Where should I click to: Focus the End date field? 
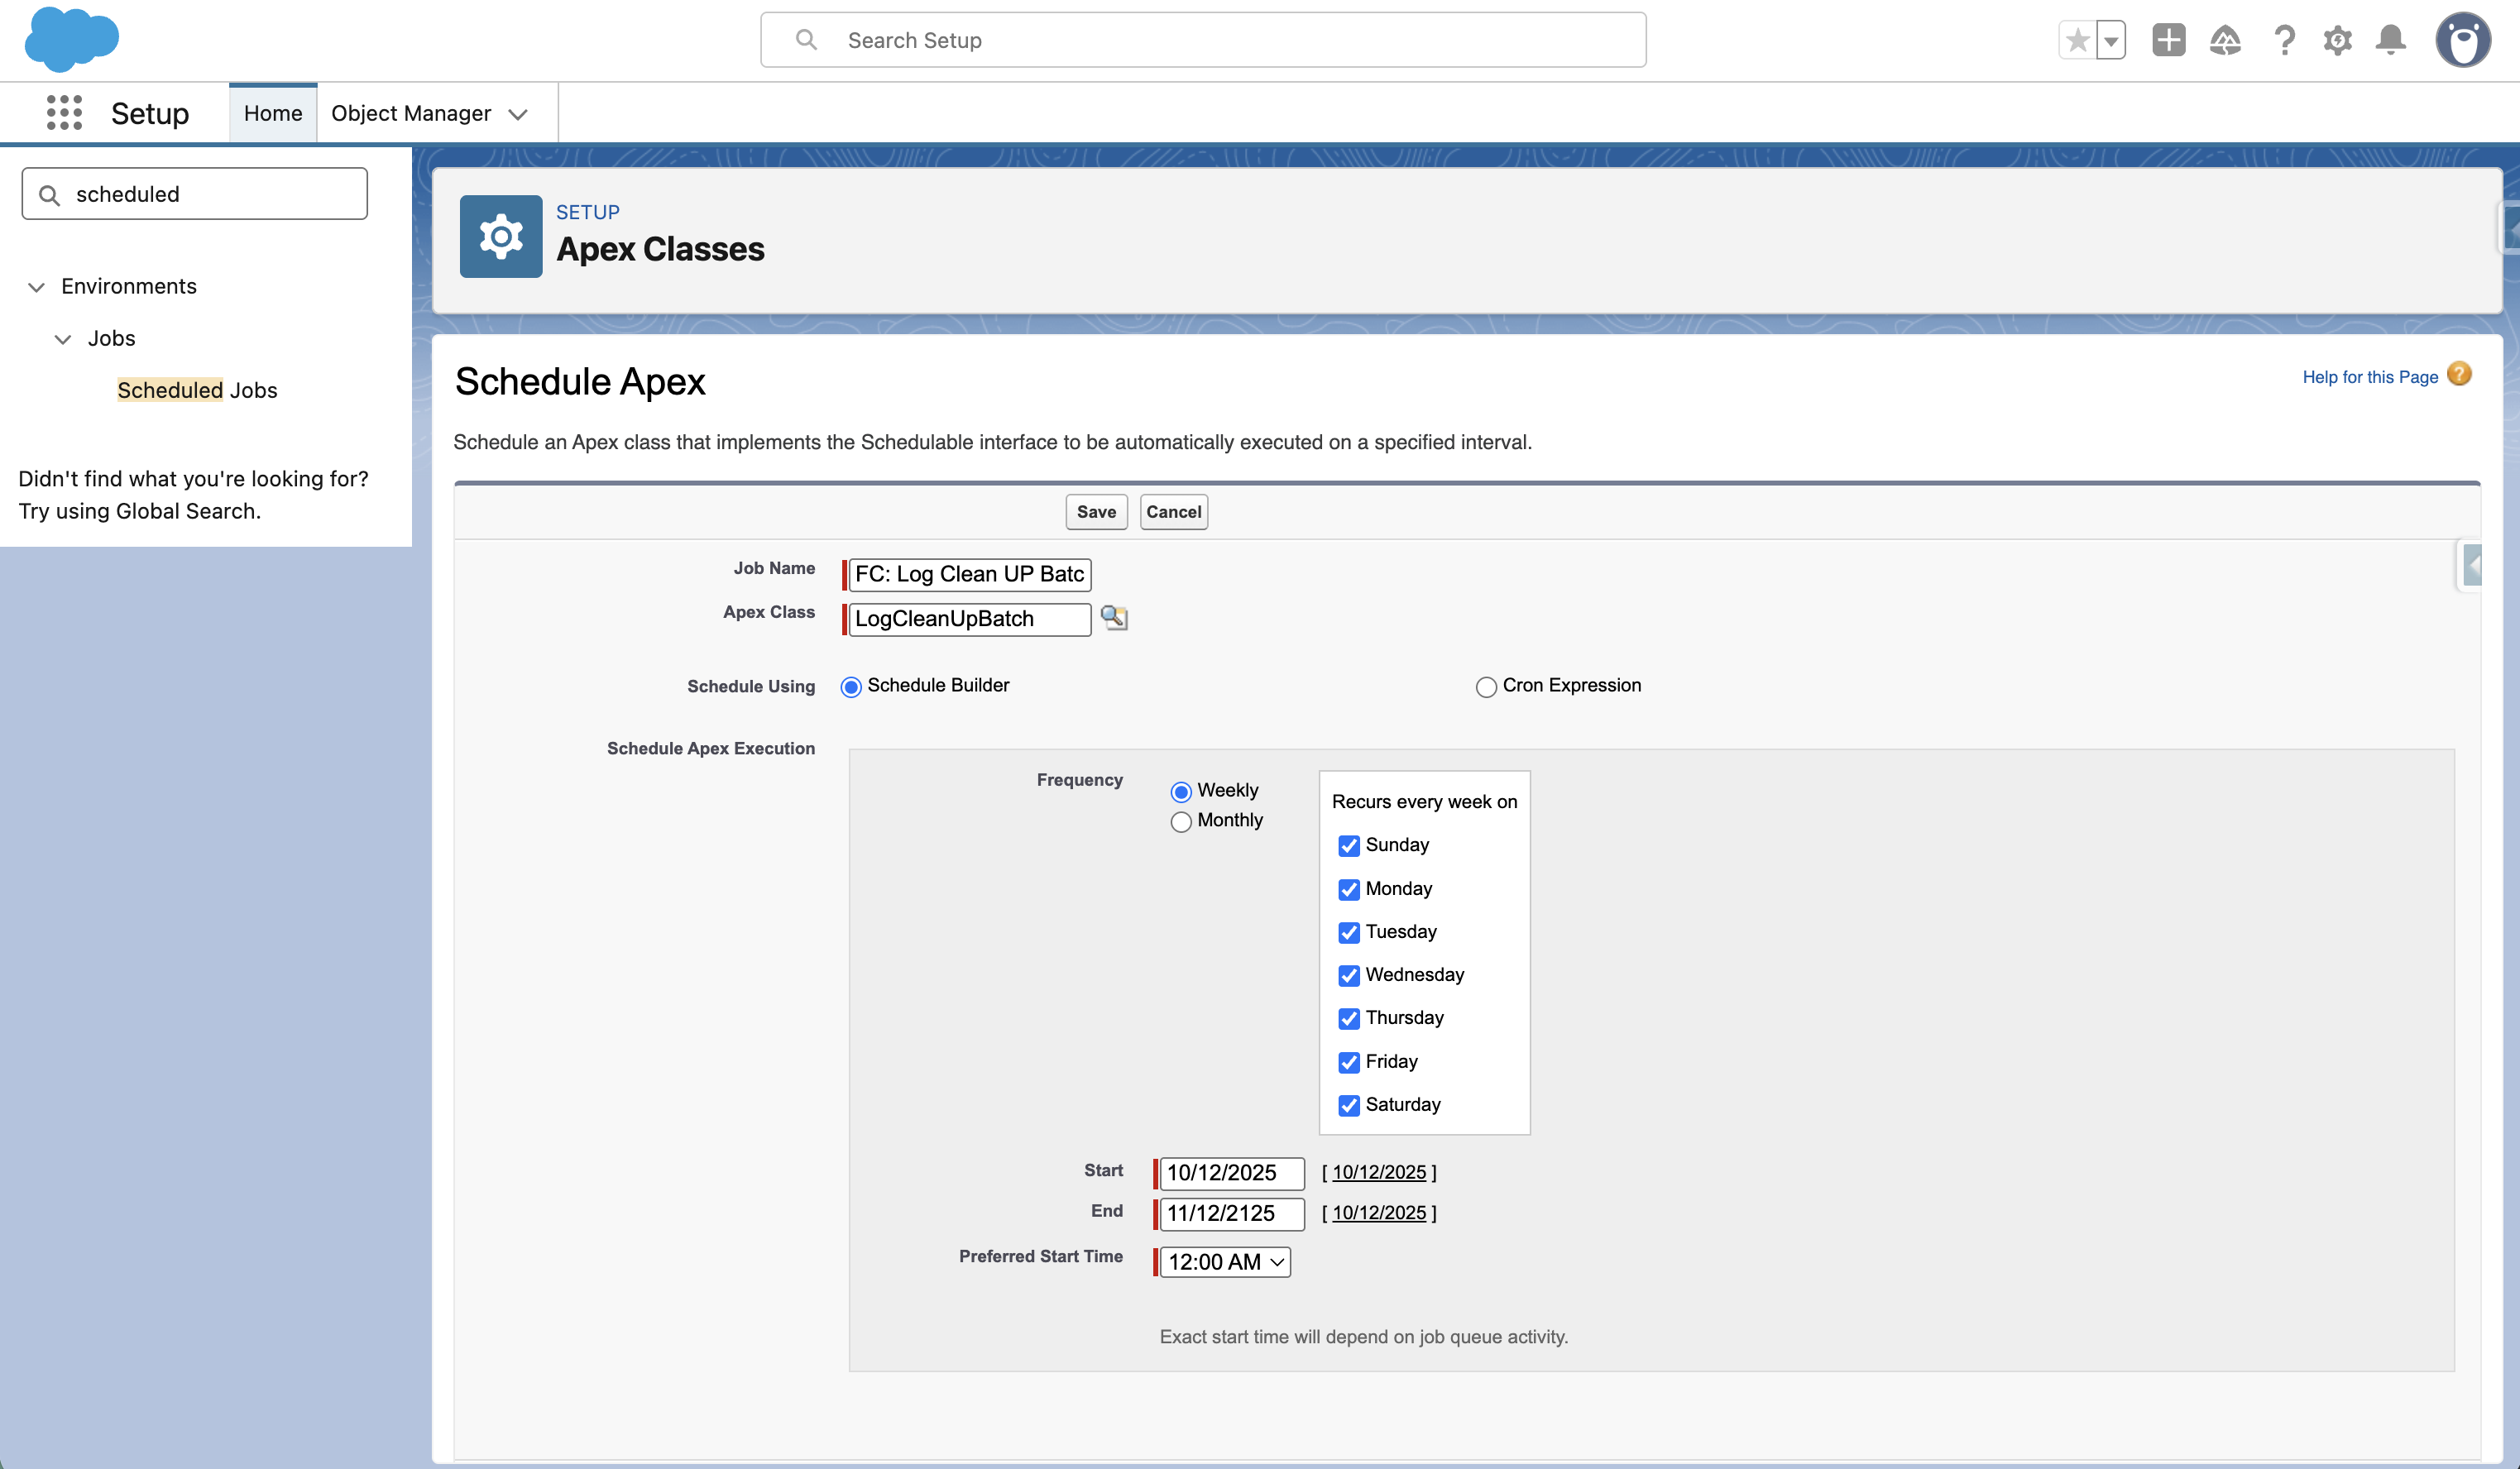pos(1232,1214)
